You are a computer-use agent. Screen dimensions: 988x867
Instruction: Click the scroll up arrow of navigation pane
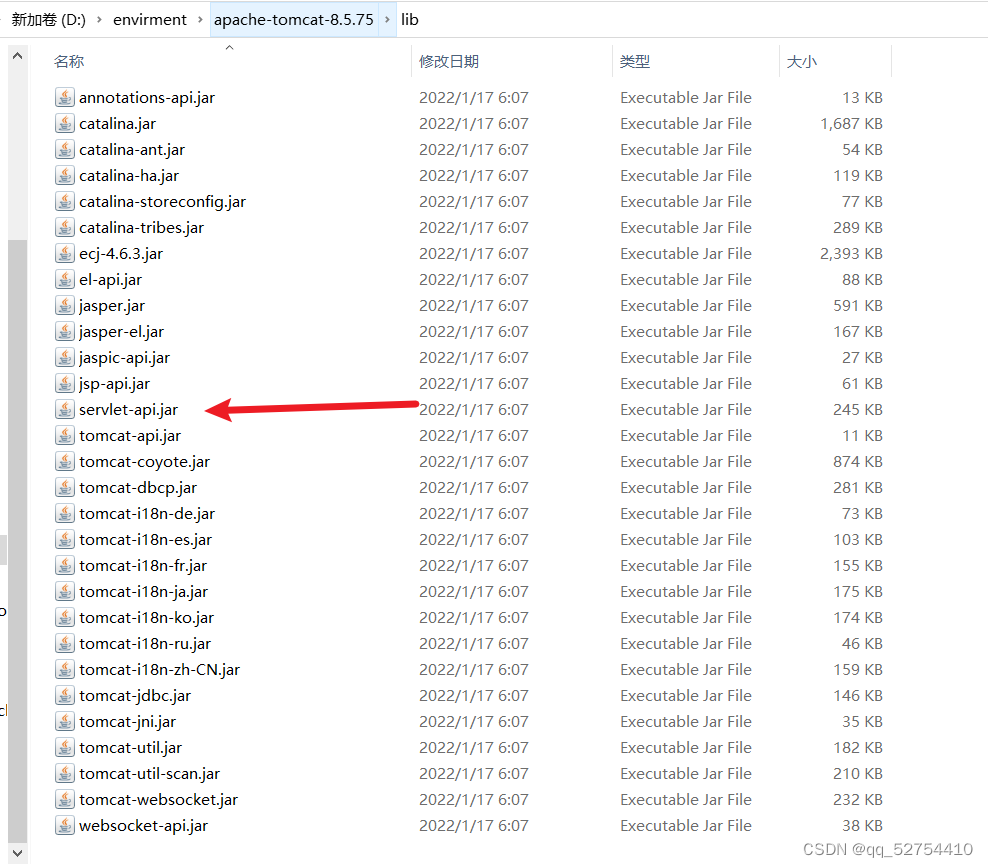(18, 56)
